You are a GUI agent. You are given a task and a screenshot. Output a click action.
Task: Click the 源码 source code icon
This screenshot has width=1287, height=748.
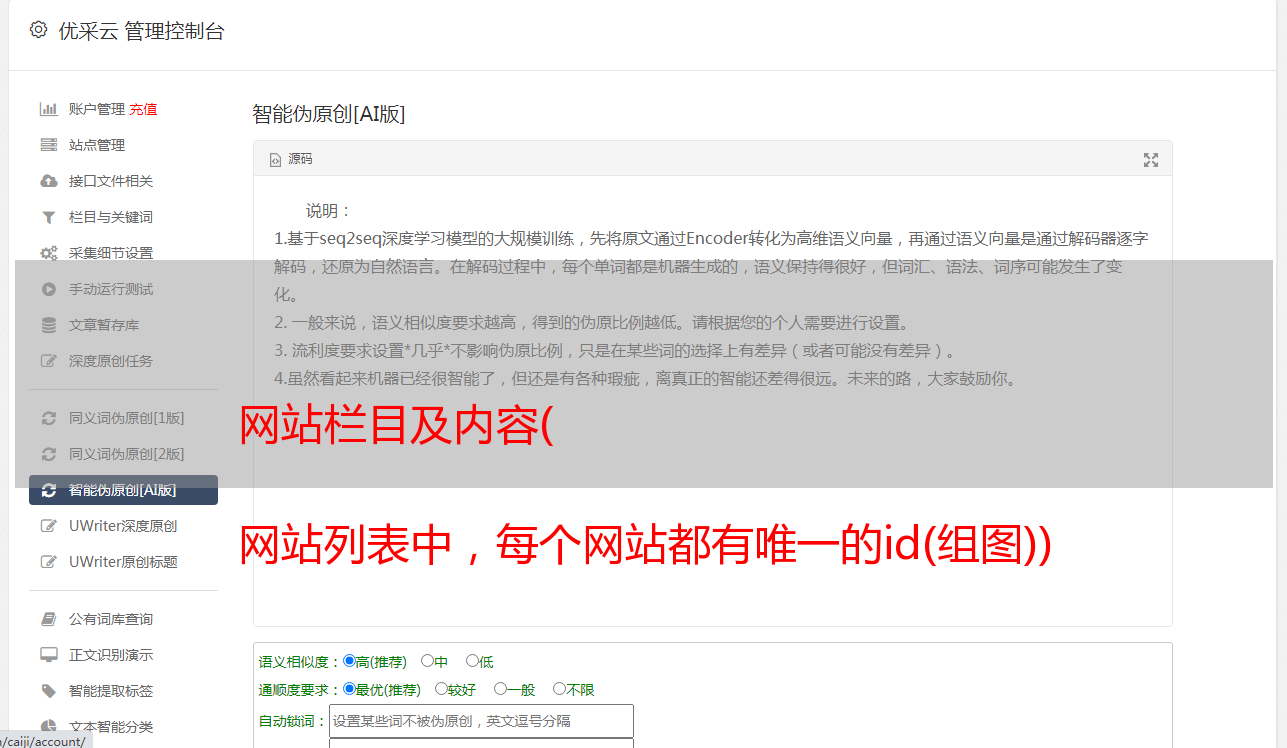(276, 160)
